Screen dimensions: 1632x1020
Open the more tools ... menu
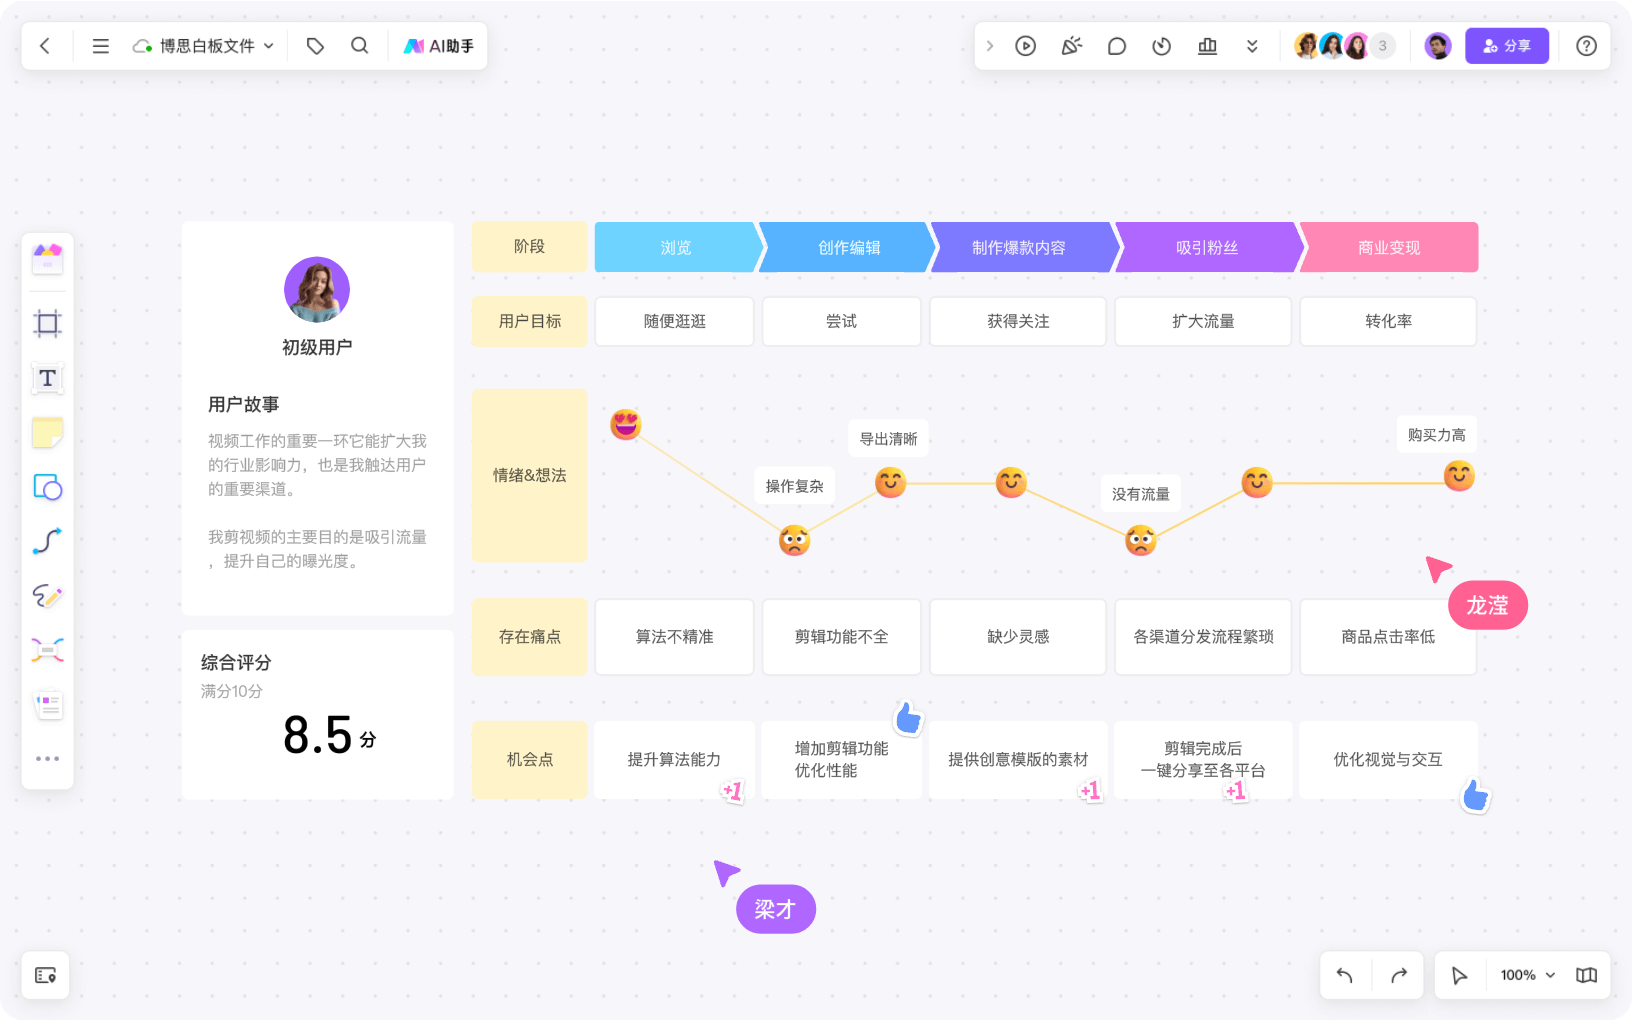click(x=47, y=757)
